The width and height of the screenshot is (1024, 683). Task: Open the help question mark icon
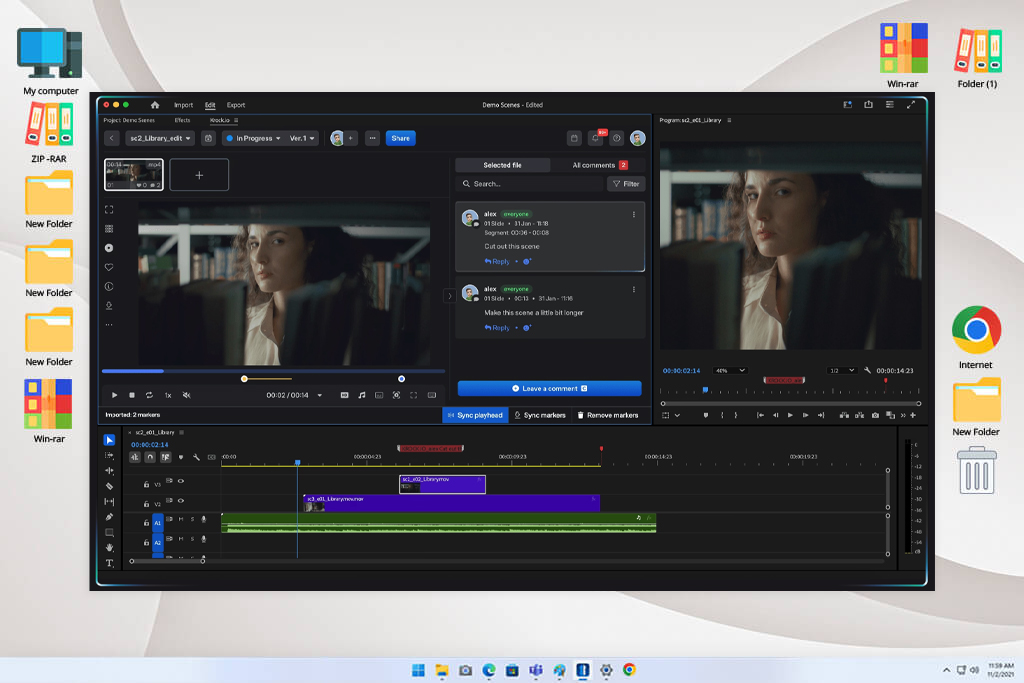(616, 138)
